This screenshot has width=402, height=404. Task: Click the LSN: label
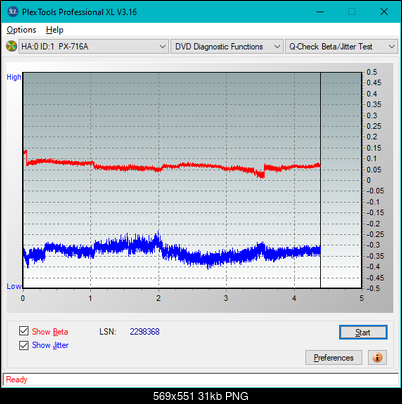[108, 332]
